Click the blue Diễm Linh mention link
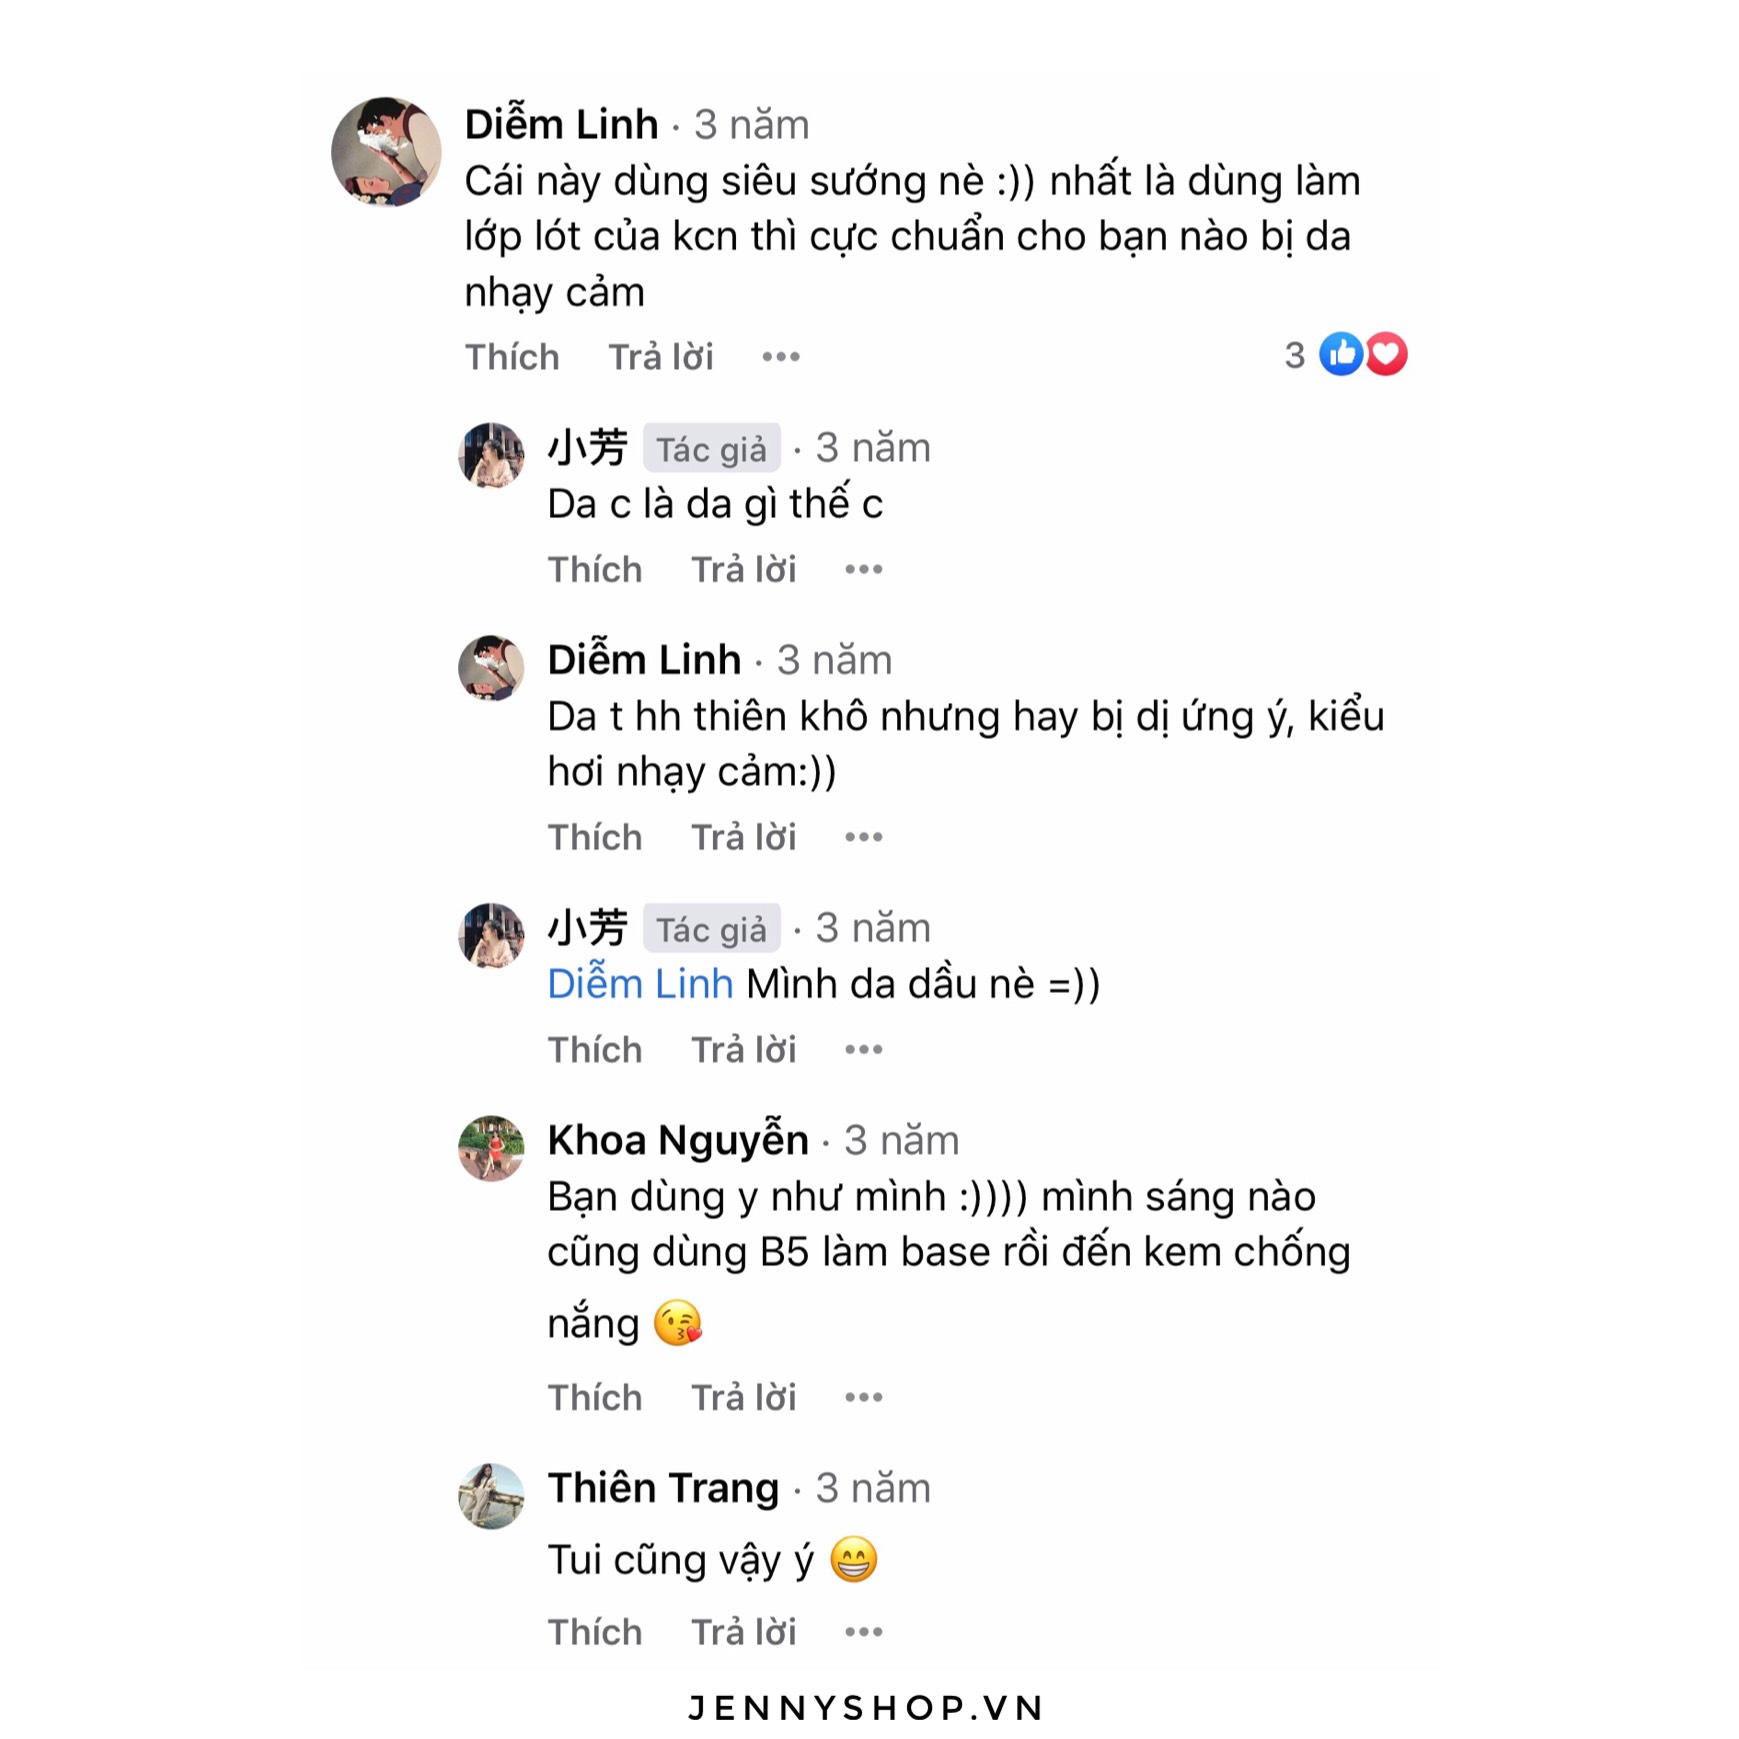 pos(640,984)
